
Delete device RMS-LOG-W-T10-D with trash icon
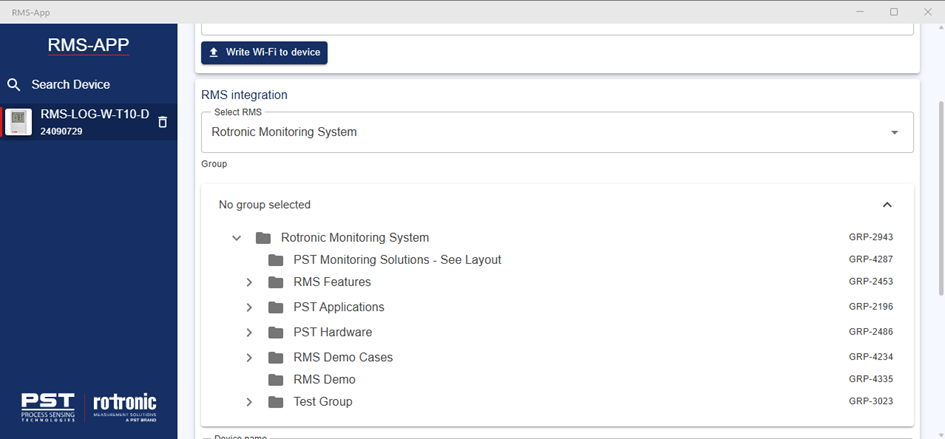click(162, 122)
